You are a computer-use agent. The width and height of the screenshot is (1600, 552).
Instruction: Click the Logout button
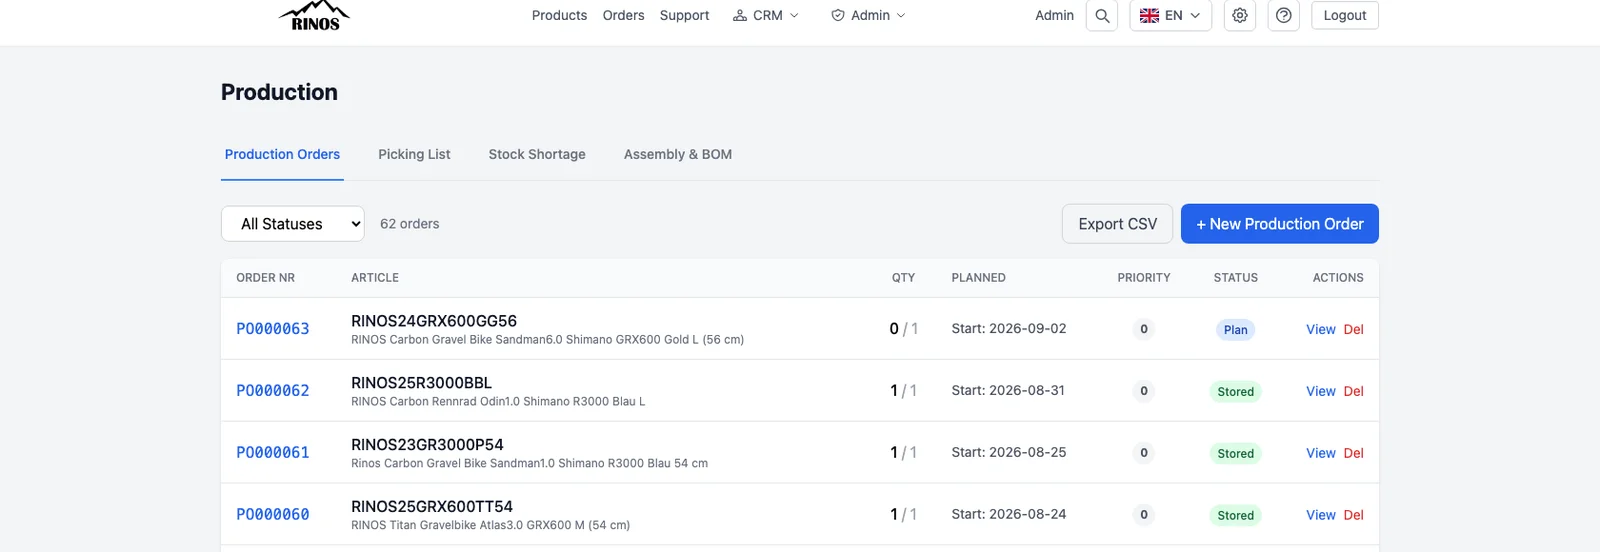(x=1345, y=15)
